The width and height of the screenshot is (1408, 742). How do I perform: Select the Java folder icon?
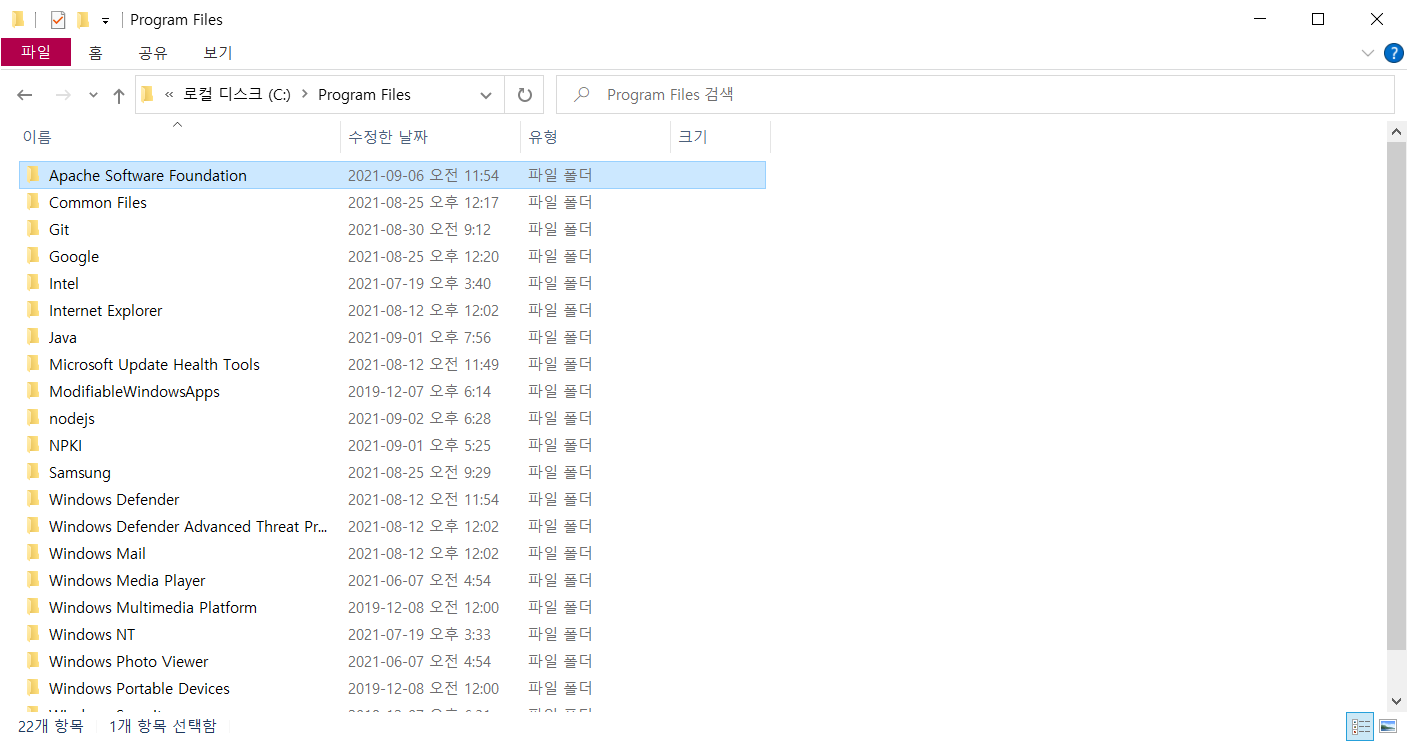pyautogui.click(x=33, y=337)
